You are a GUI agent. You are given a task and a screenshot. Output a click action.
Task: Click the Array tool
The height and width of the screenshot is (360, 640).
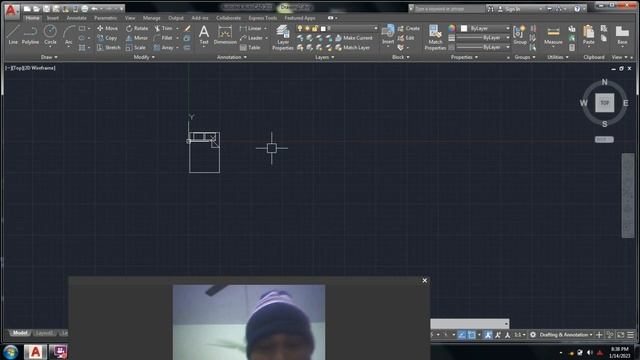(164, 48)
